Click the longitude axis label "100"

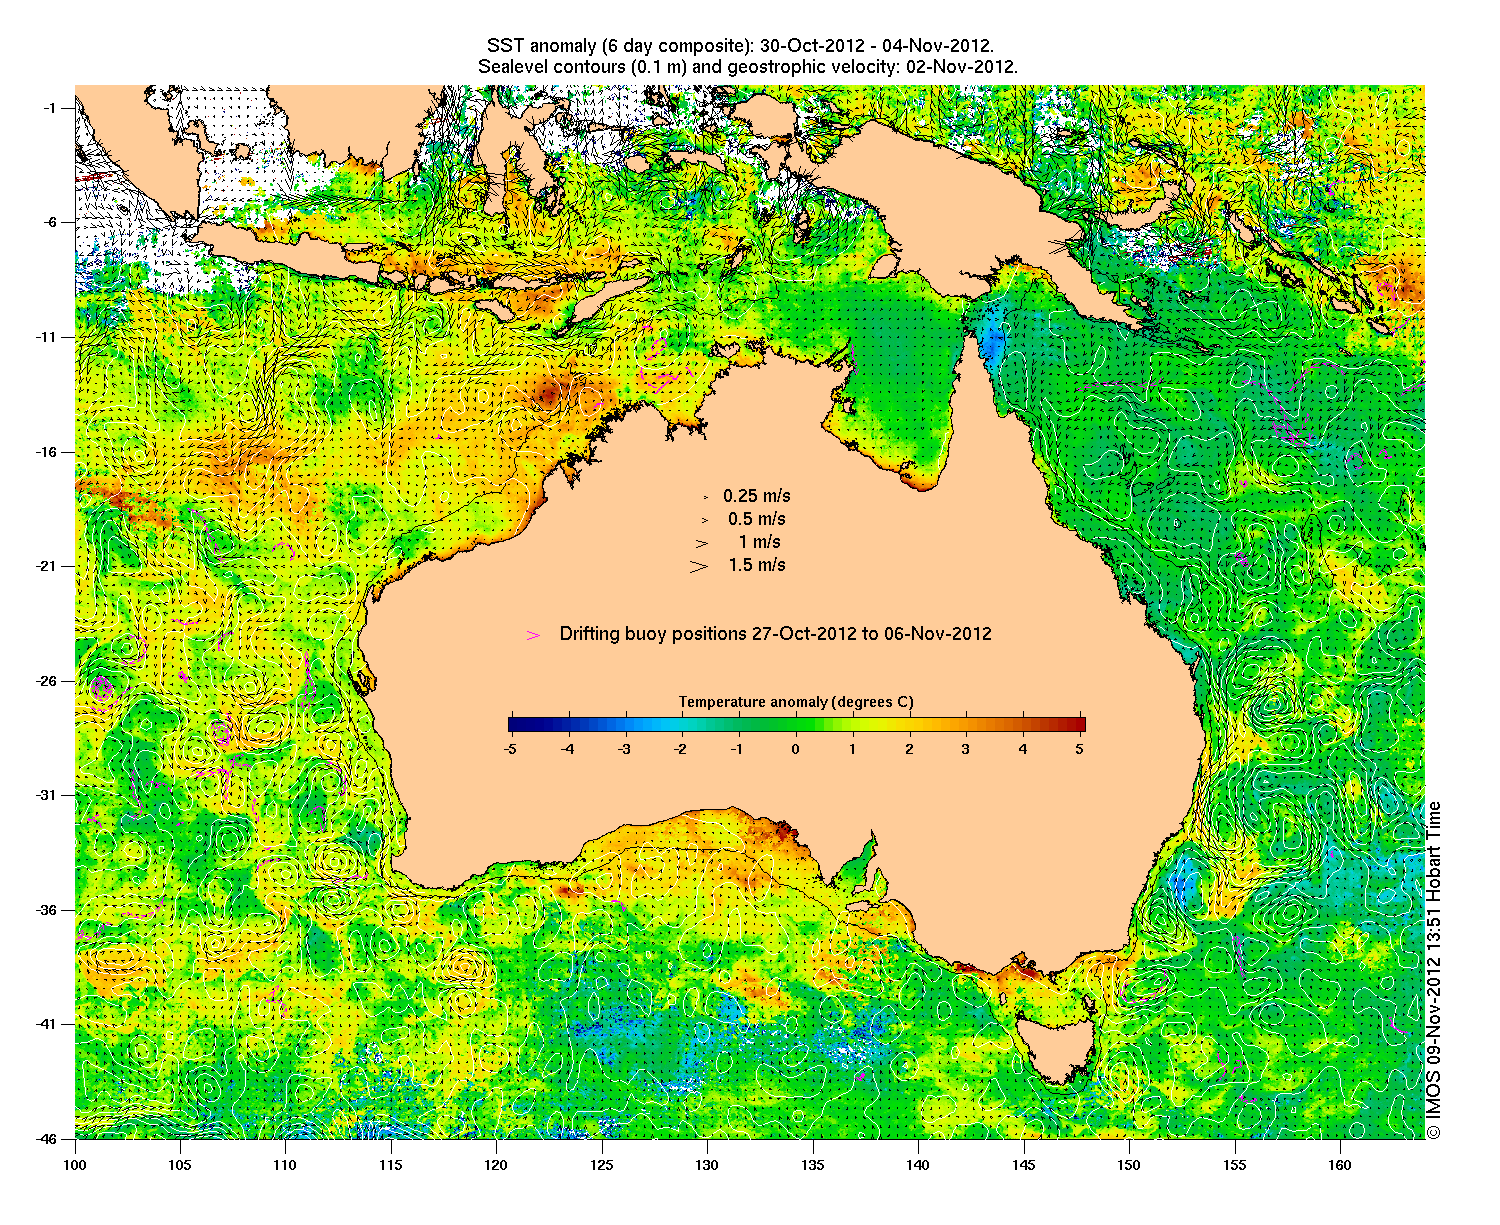[75, 1164]
